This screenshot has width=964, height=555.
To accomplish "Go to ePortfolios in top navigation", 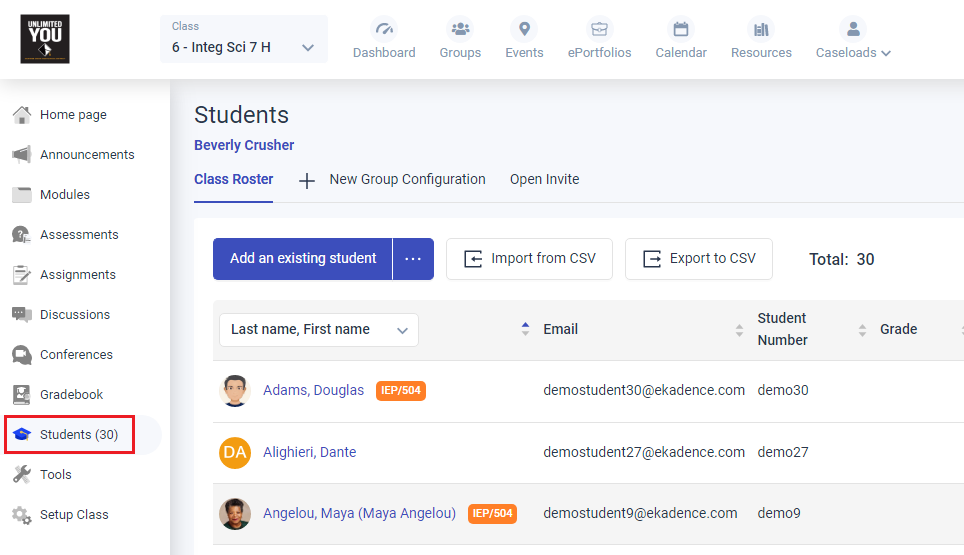I will tap(599, 53).
